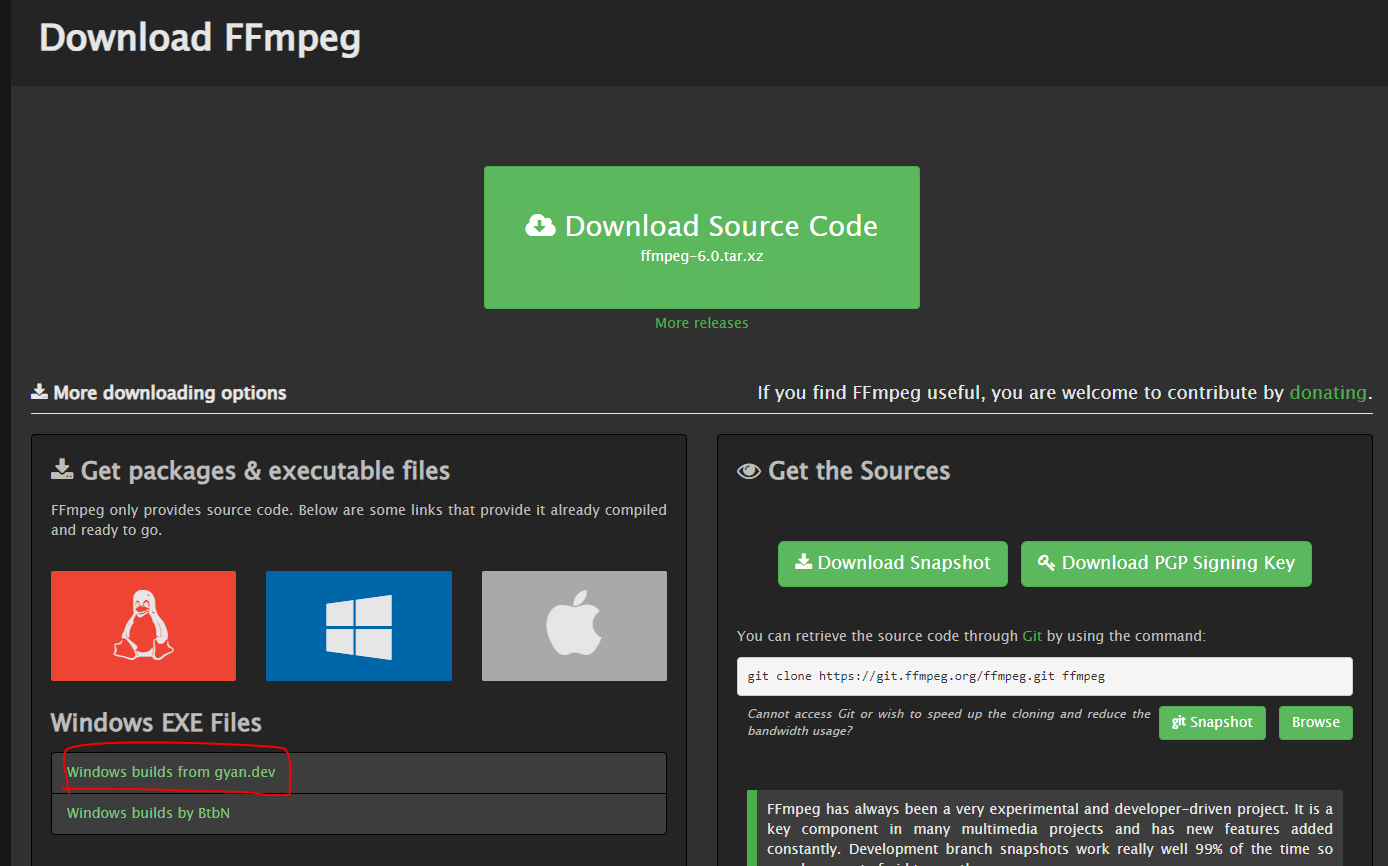Image resolution: width=1388 pixels, height=866 pixels.
Task: Open the More releases link
Action: point(702,323)
